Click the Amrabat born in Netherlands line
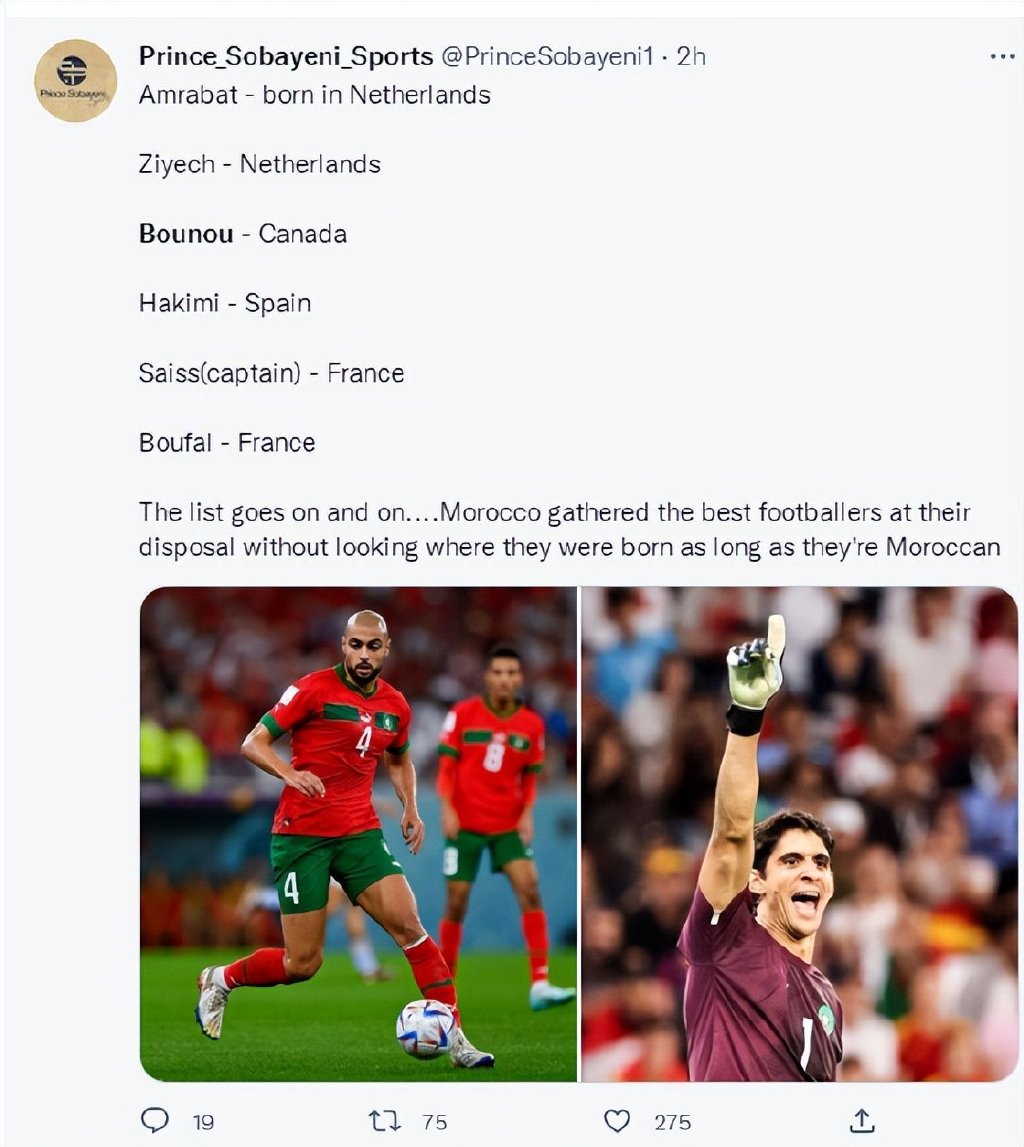The image size is (1024, 1147). [x=315, y=95]
